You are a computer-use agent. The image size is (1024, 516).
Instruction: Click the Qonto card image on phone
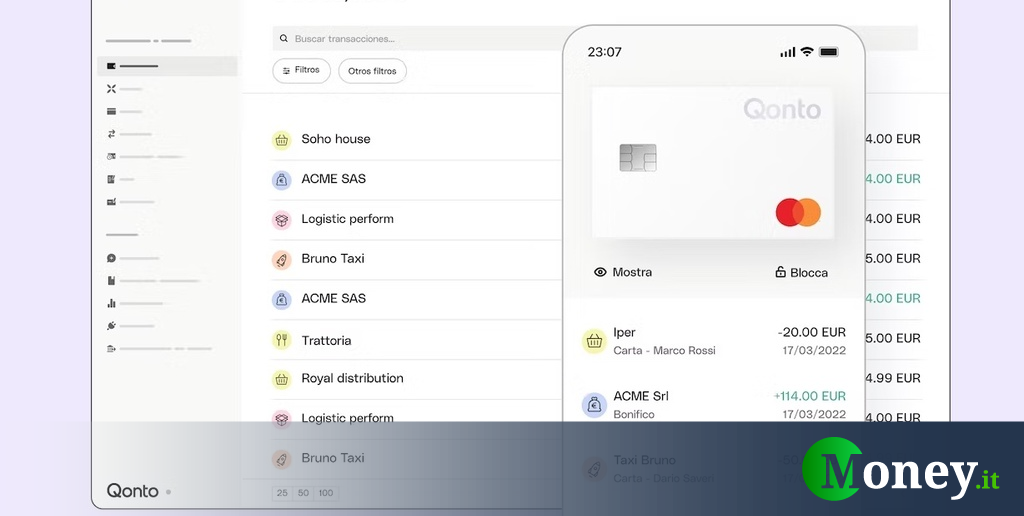713,163
